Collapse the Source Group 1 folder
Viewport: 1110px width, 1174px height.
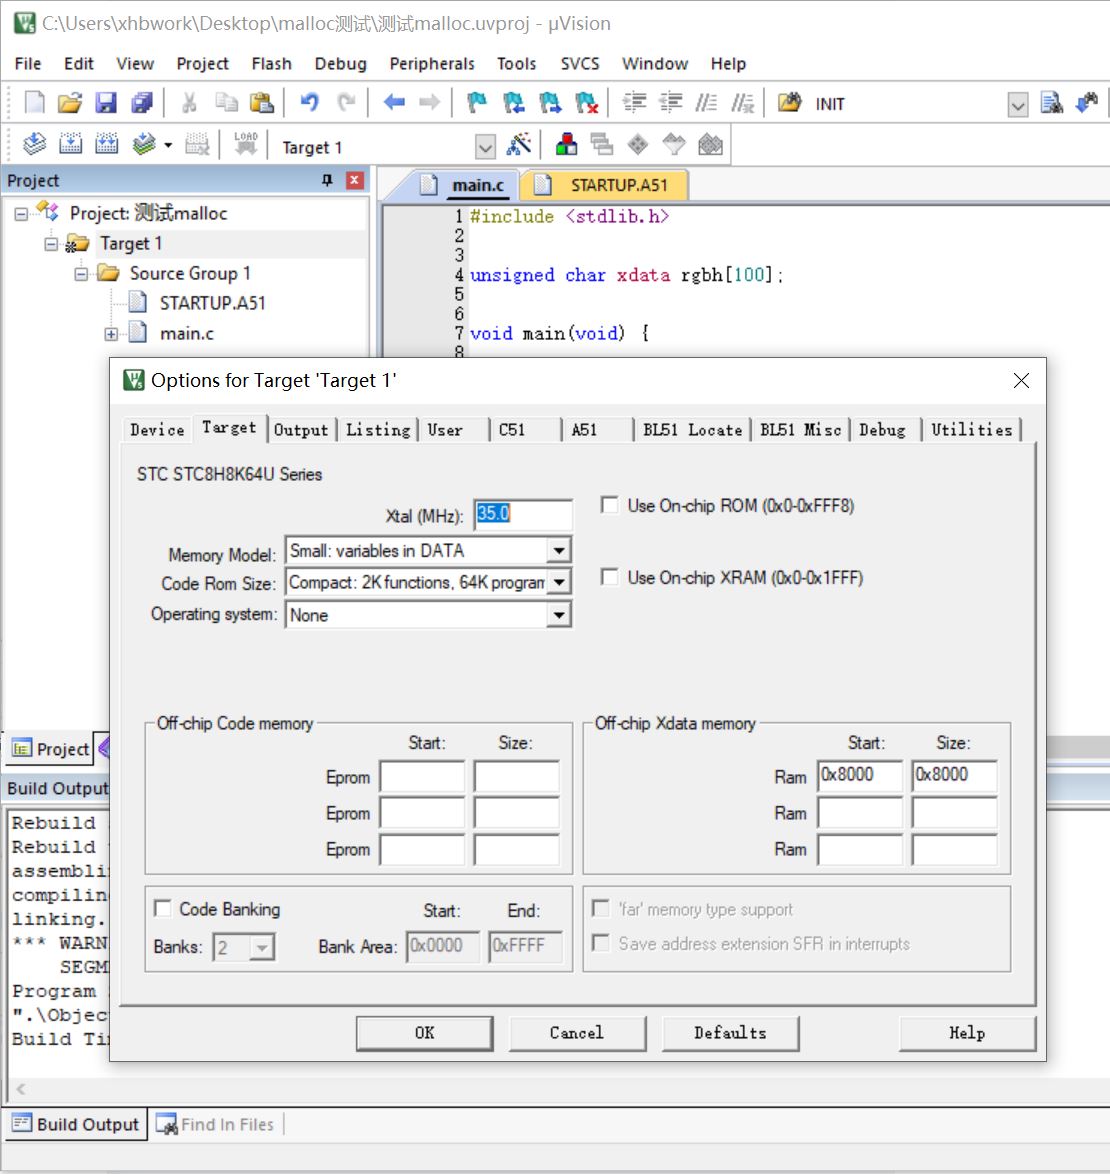[81, 274]
